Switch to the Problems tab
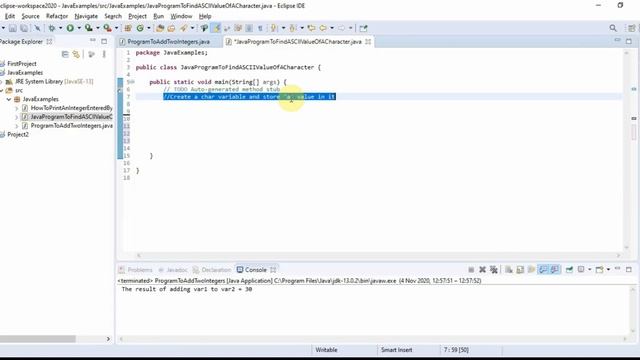Viewport: 640px width, 360px height. click(136, 270)
